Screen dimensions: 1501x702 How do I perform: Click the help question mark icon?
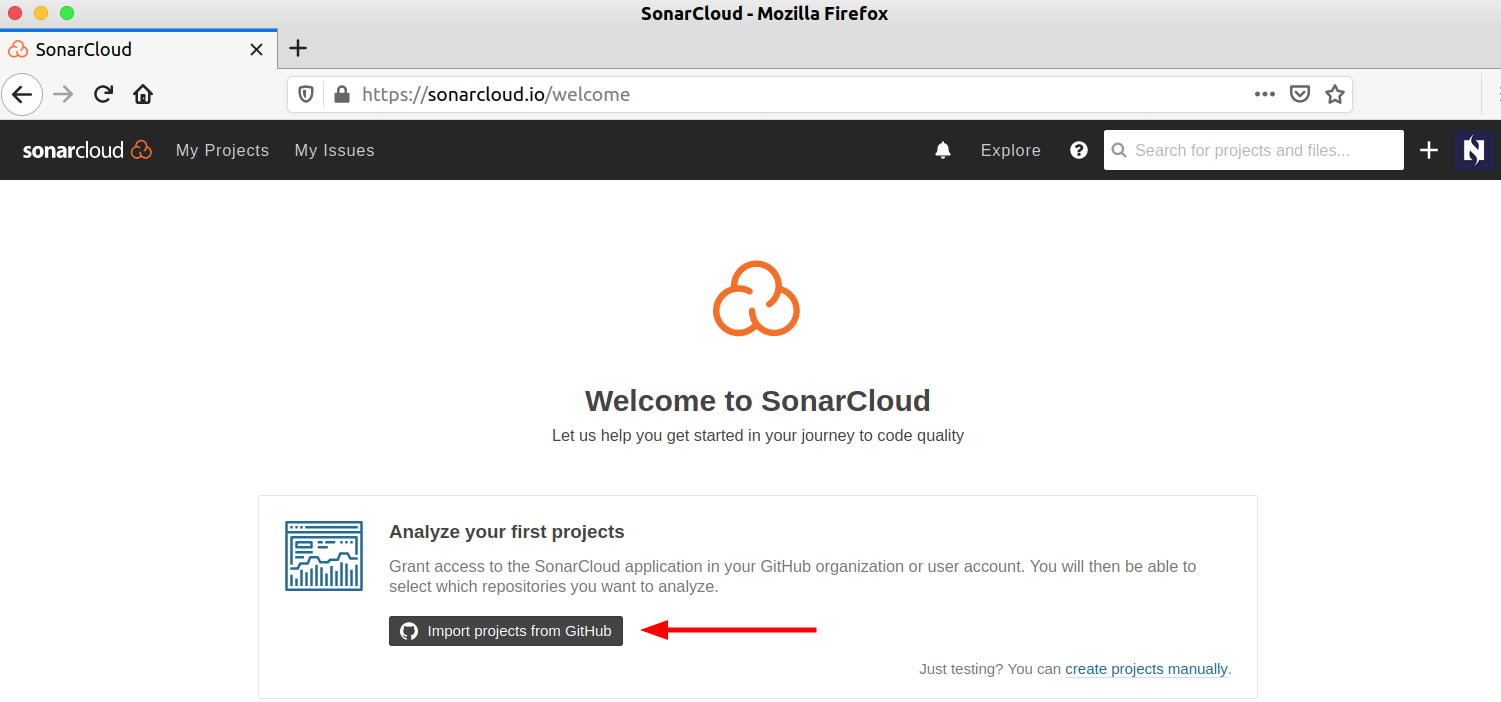click(1078, 150)
